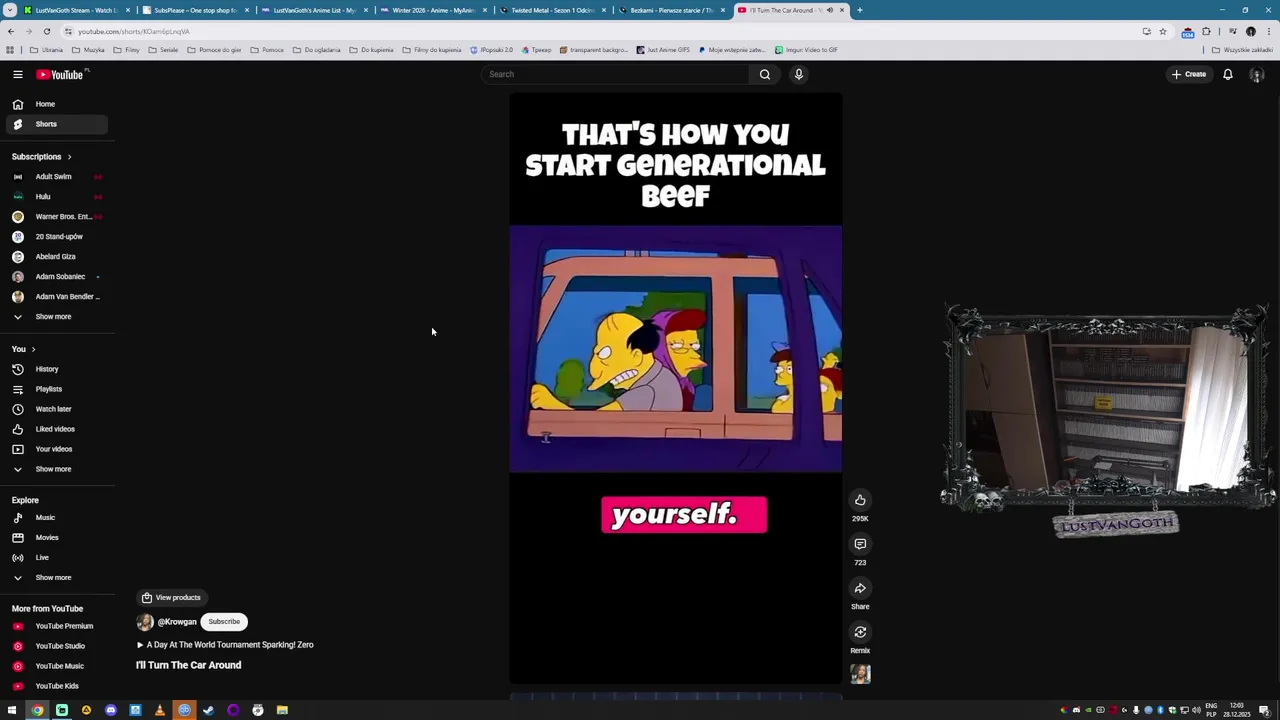Open the Wszystkie zakładki bookmarks folder
The image size is (1280, 720).
[x=1243, y=49]
